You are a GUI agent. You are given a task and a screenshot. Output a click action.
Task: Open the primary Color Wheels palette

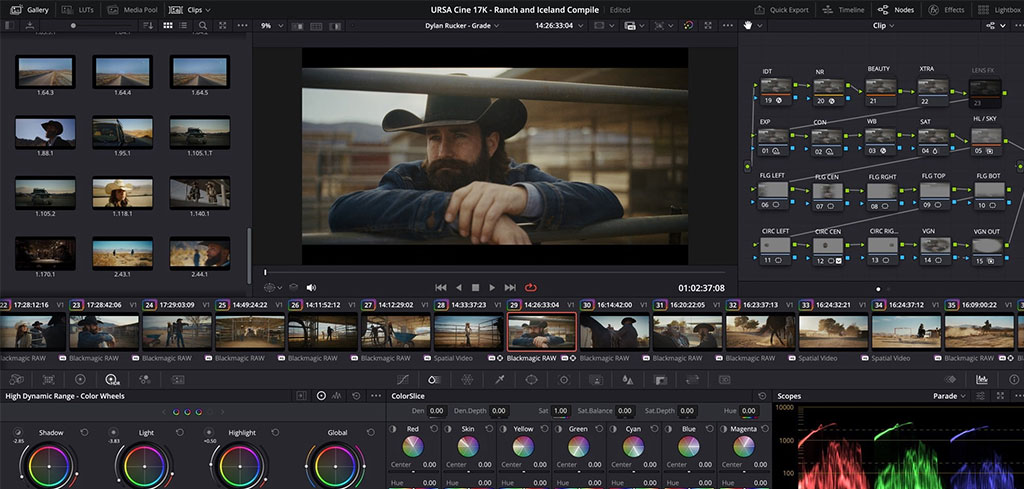[80, 379]
